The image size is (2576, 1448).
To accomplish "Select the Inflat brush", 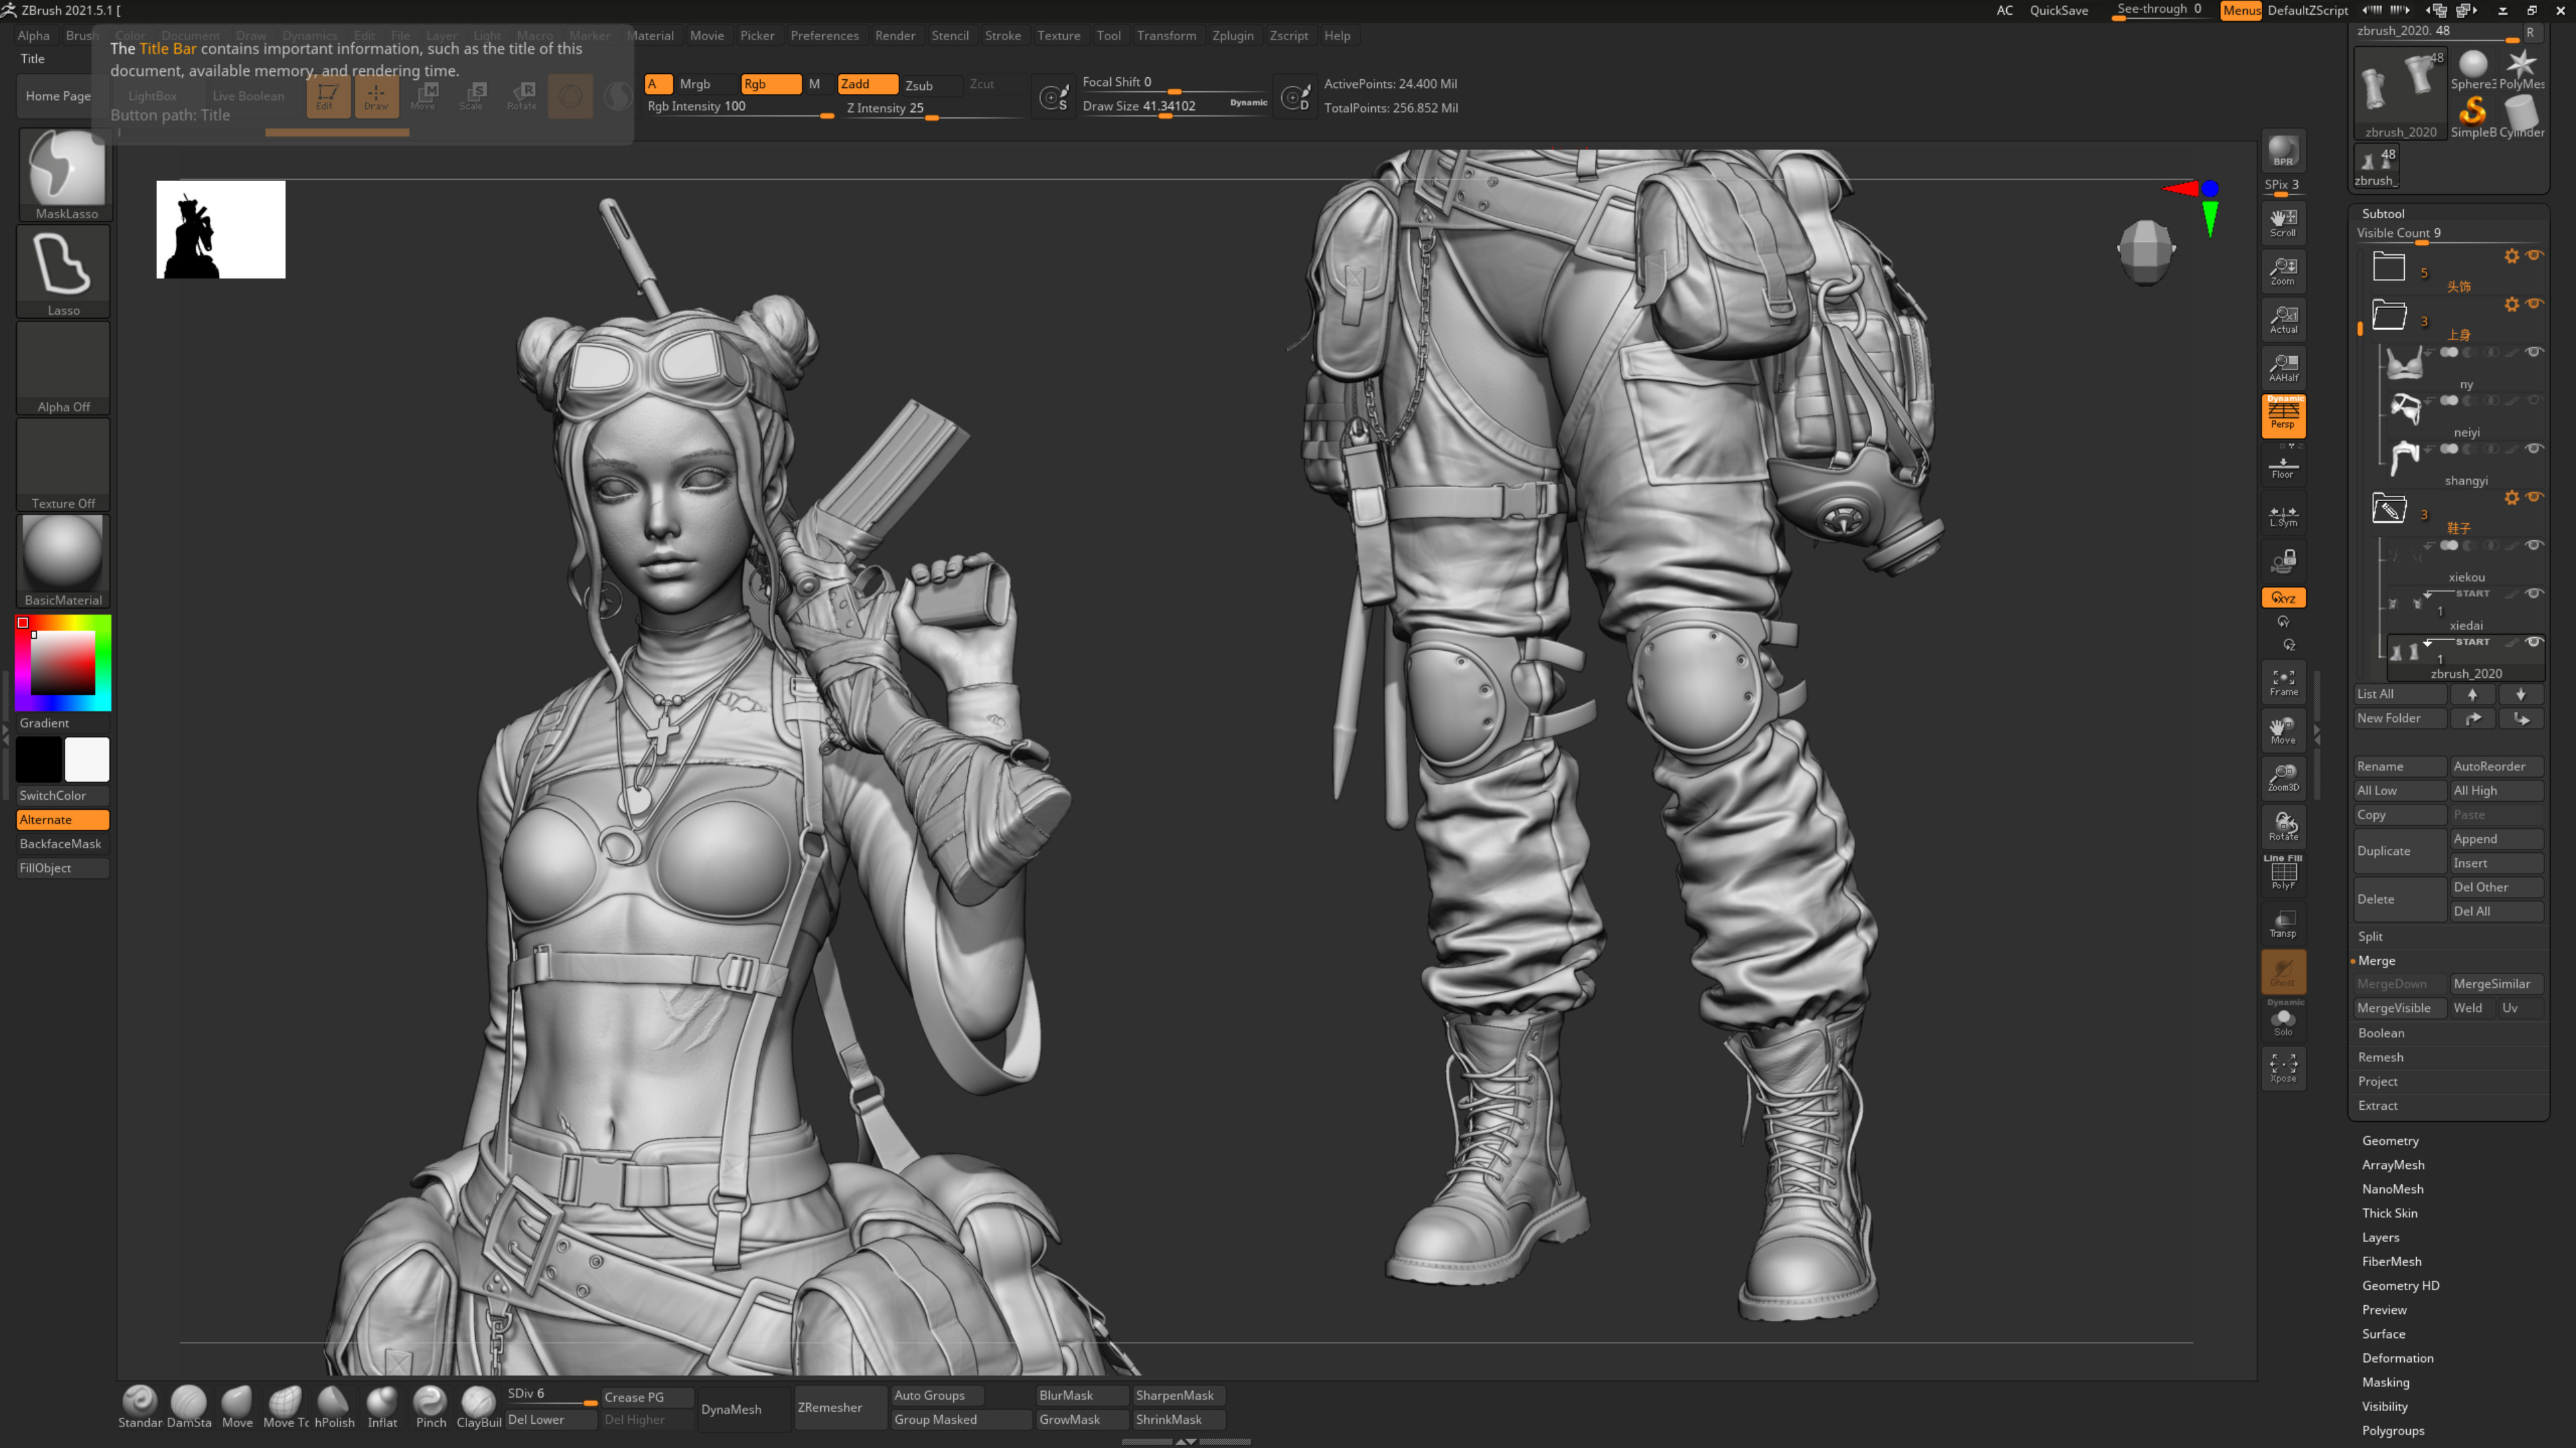I will pyautogui.click(x=382, y=1406).
